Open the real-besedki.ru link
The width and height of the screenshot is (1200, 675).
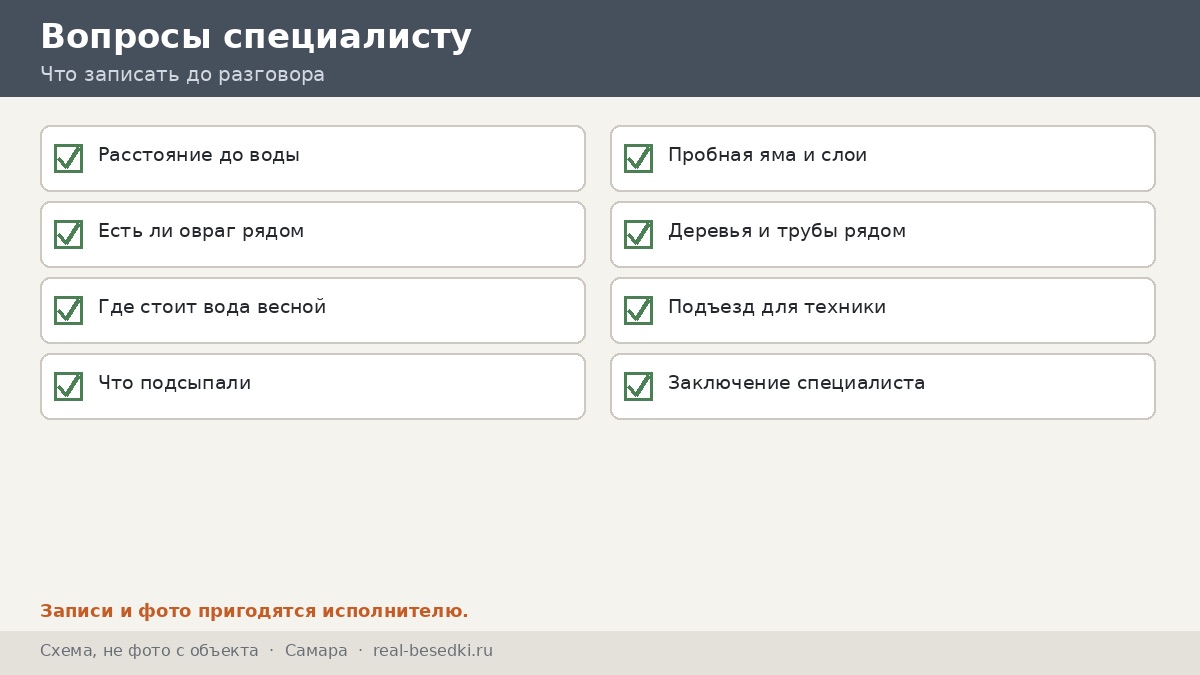coord(433,651)
